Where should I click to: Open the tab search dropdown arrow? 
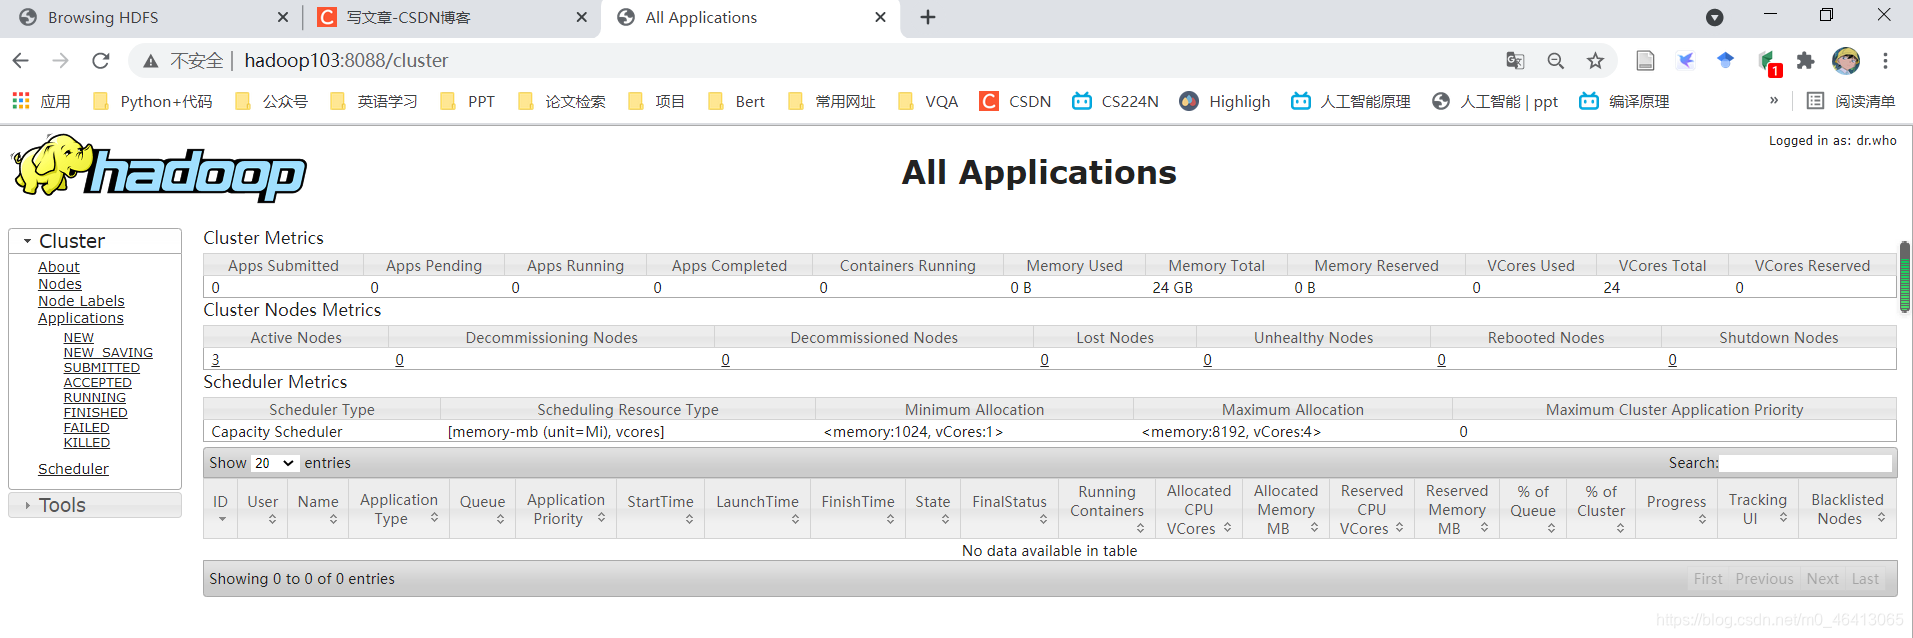1714,17
